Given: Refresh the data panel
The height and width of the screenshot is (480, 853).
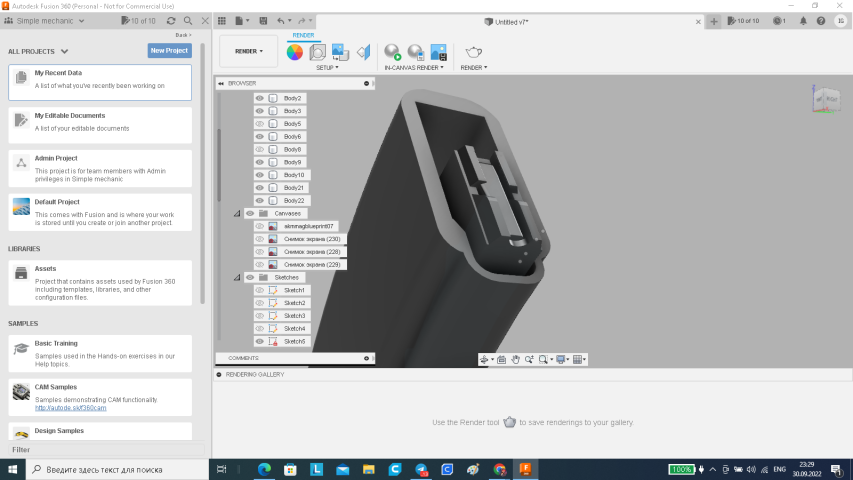Looking at the screenshot, I should point(171,21).
